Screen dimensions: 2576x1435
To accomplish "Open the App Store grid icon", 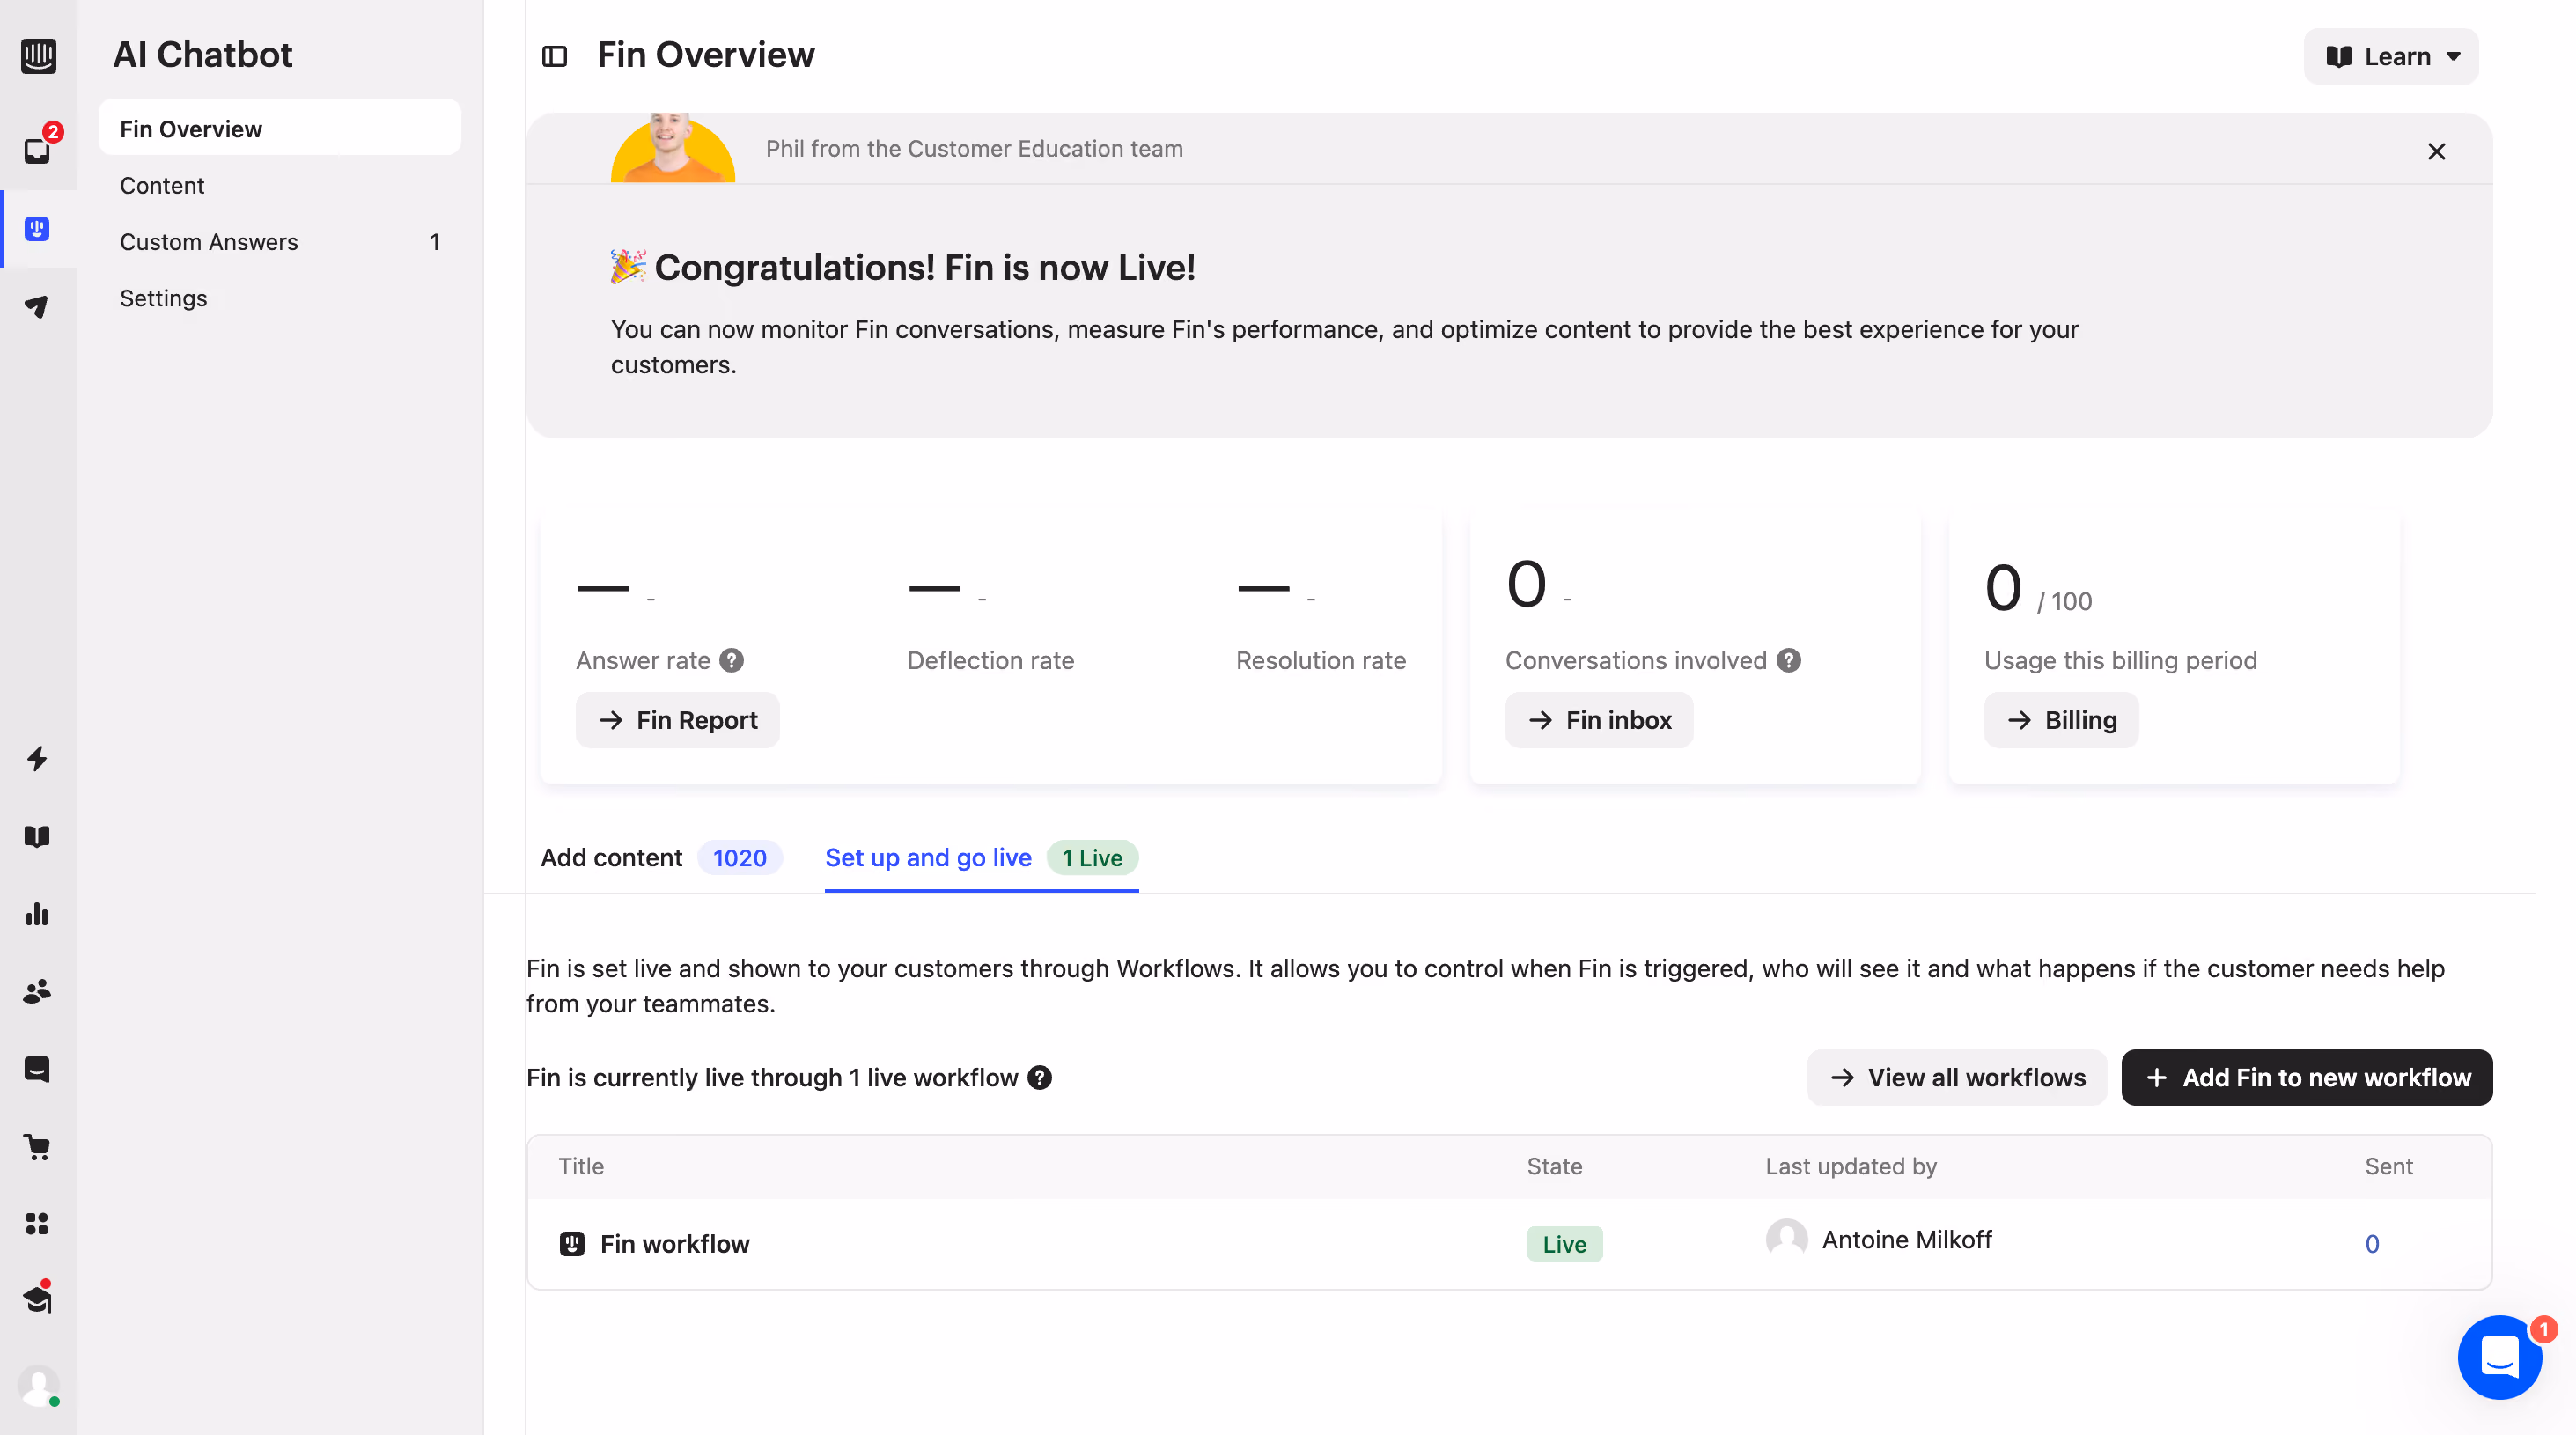I will click(38, 1224).
